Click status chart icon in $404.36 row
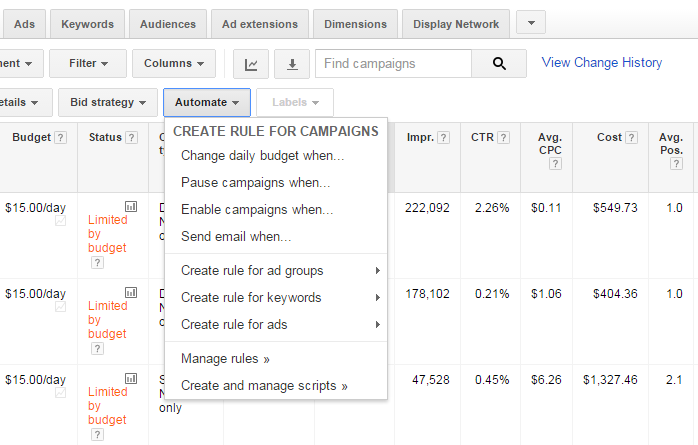The height and width of the screenshot is (445, 698). [x=131, y=292]
